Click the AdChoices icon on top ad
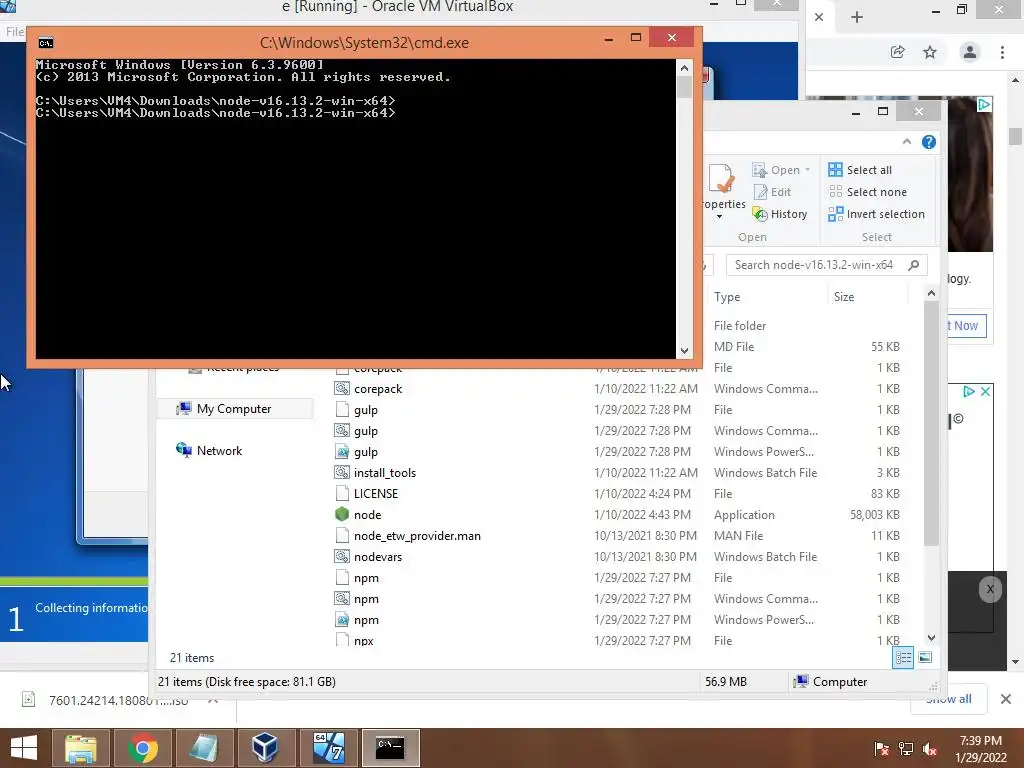The width and height of the screenshot is (1024, 768). coord(984,104)
